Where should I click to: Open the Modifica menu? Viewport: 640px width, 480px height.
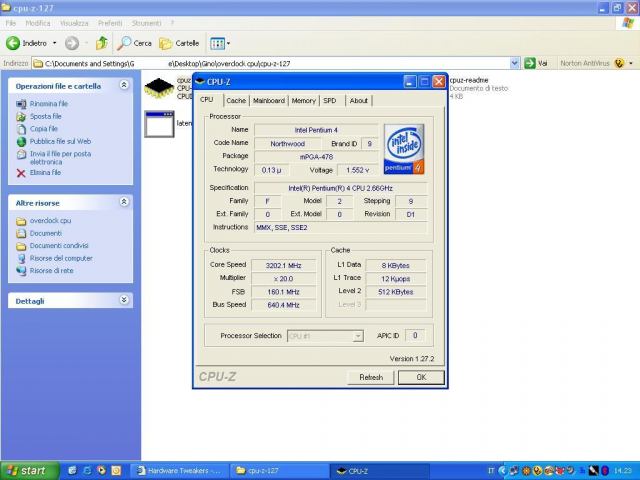tap(38, 23)
